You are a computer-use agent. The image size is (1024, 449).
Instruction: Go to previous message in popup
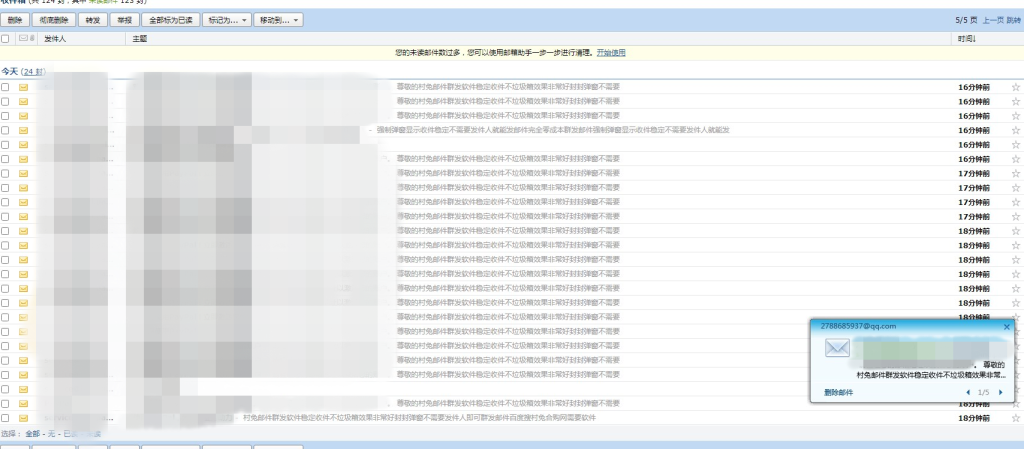[967, 392]
